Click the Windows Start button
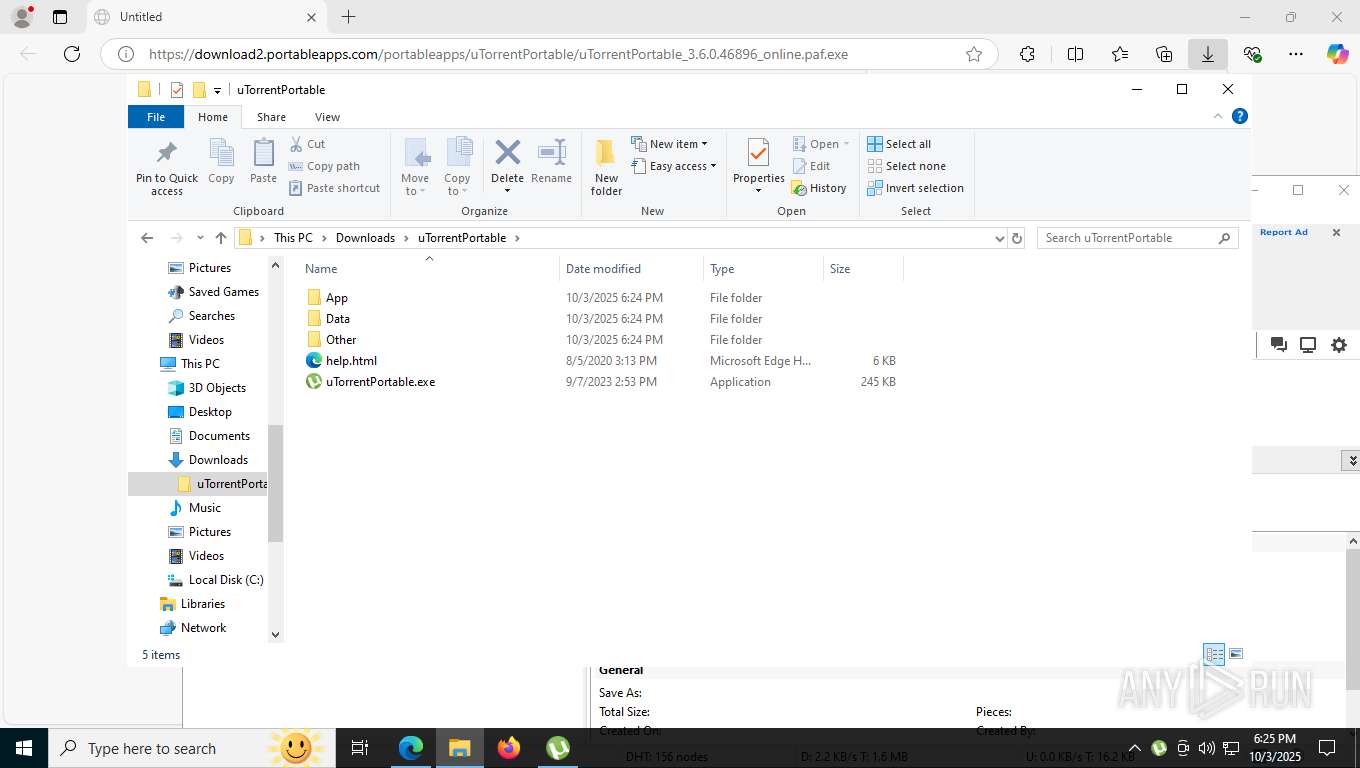Image resolution: width=1360 pixels, height=768 pixels. 24,748
